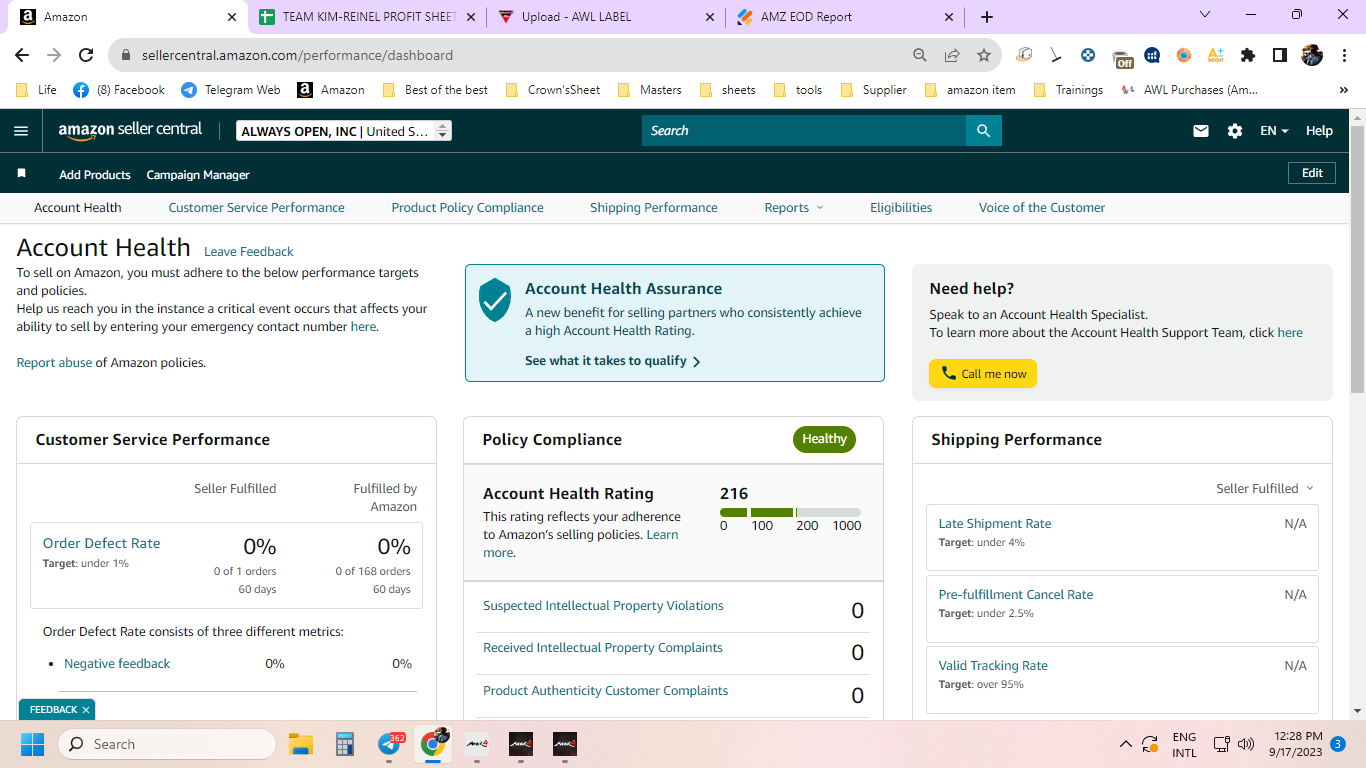1366x768 pixels.
Task: Click the share page icon in address bar
Action: (x=952, y=55)
